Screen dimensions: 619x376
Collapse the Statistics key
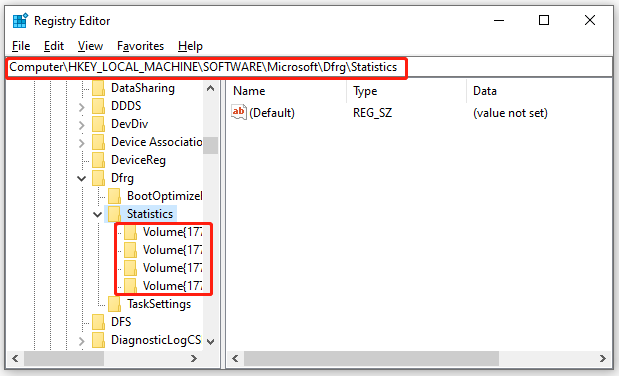coord(98,214)
